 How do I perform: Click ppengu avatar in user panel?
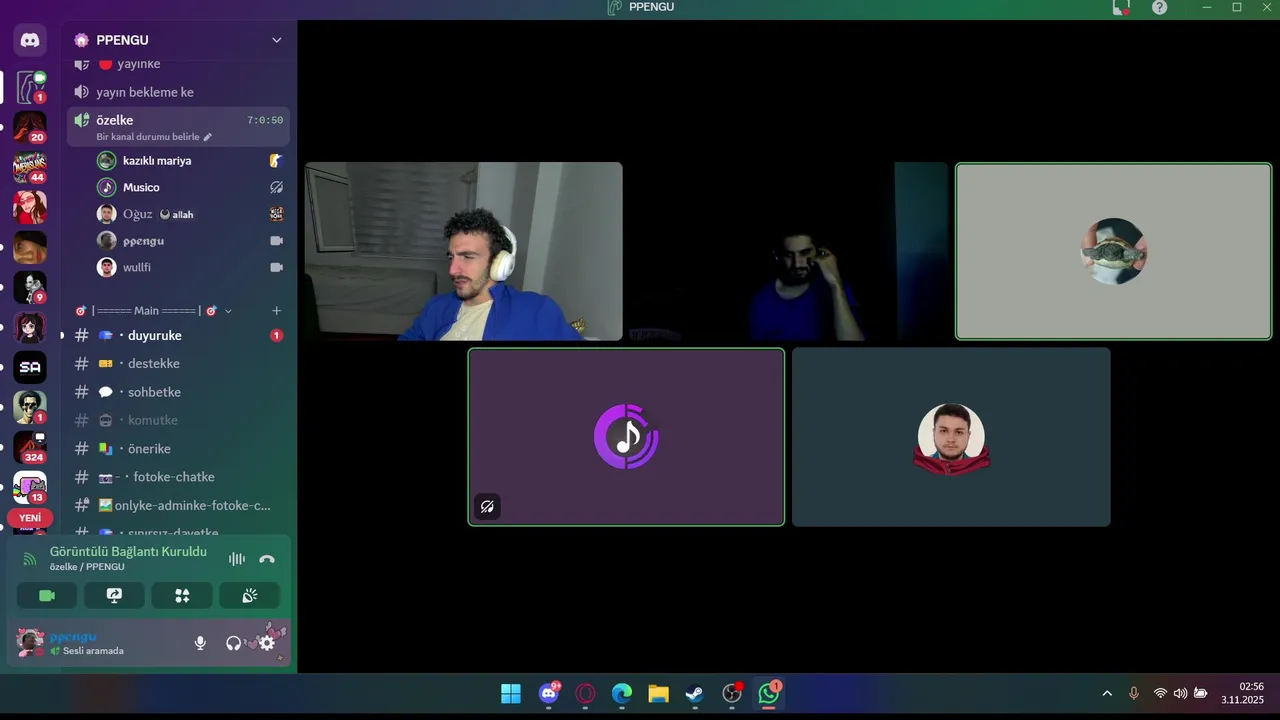[x=31, y=643]
